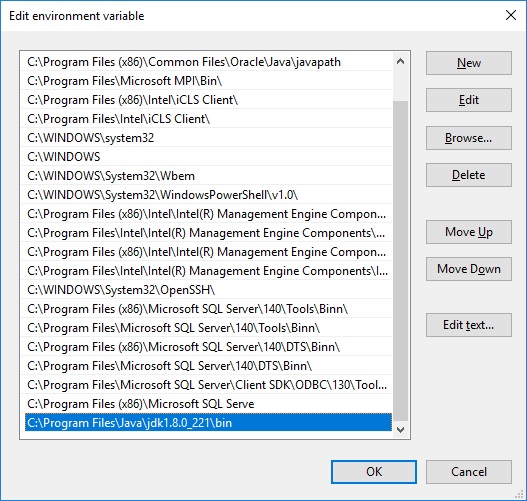This screenshot has height=501, width=527.
Task: Select the Client SDK\ODBC\130 entry
Action: (x=207, y=385)
